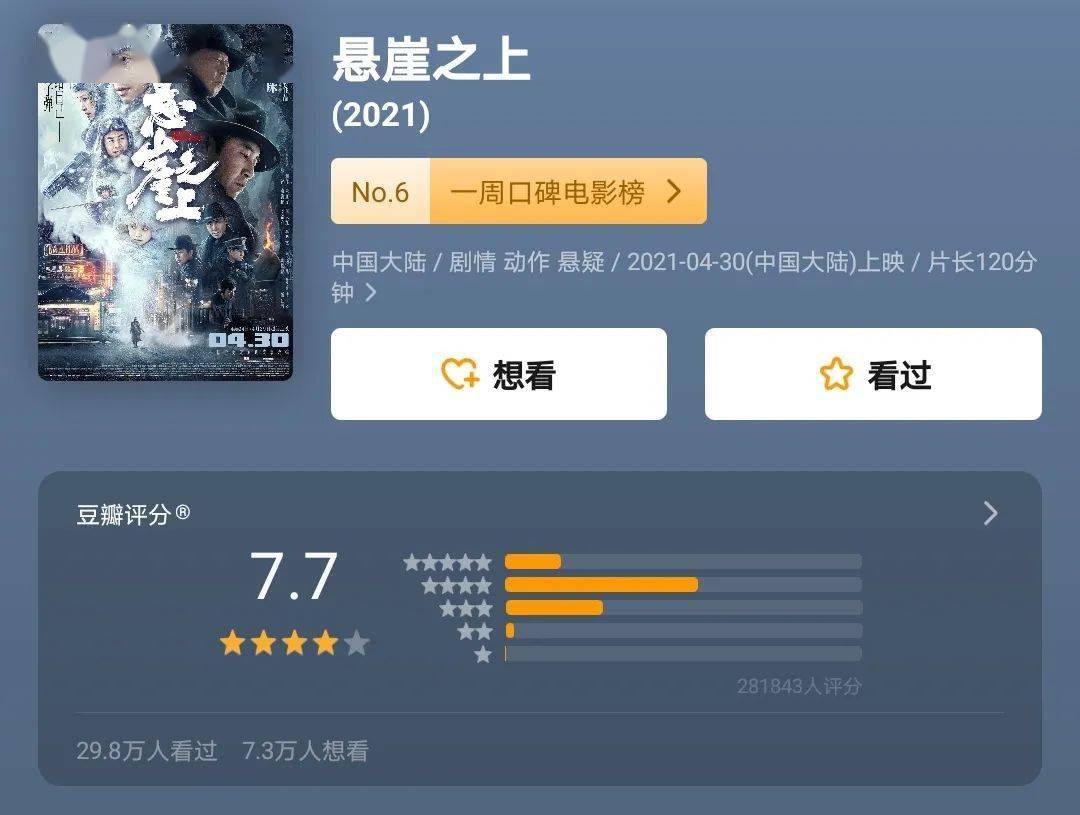Tap the heart-plus icon on 想看
The height and width of the screenshot is (815, 1080).
[460, 374]
